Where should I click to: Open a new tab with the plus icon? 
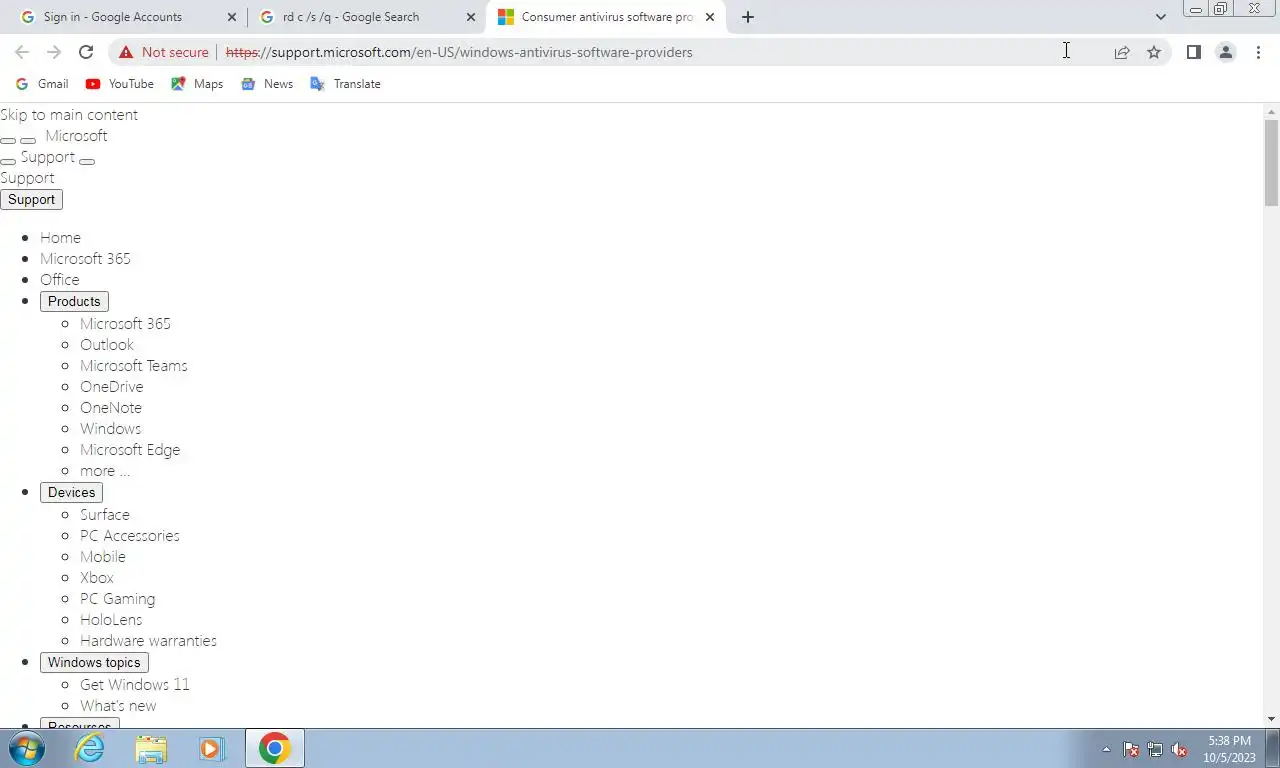tap(747, 17)
